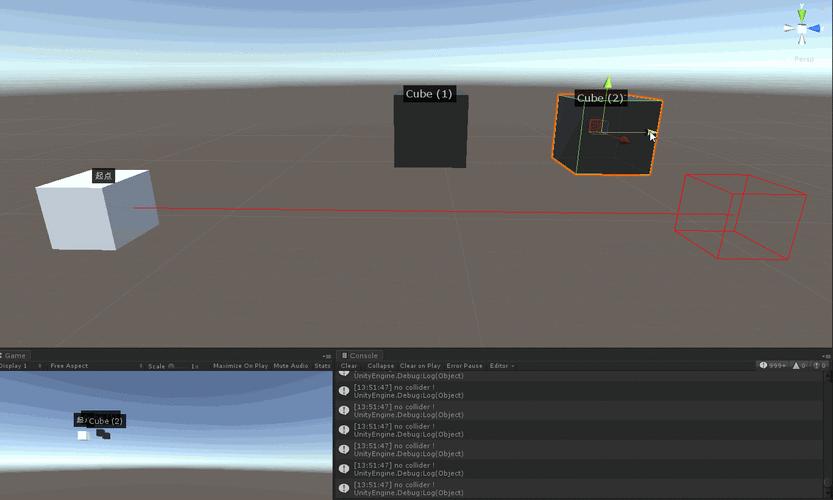
Task: Open the Editor dropdown in Console toolbar
Action: click(x=502, y=366)
